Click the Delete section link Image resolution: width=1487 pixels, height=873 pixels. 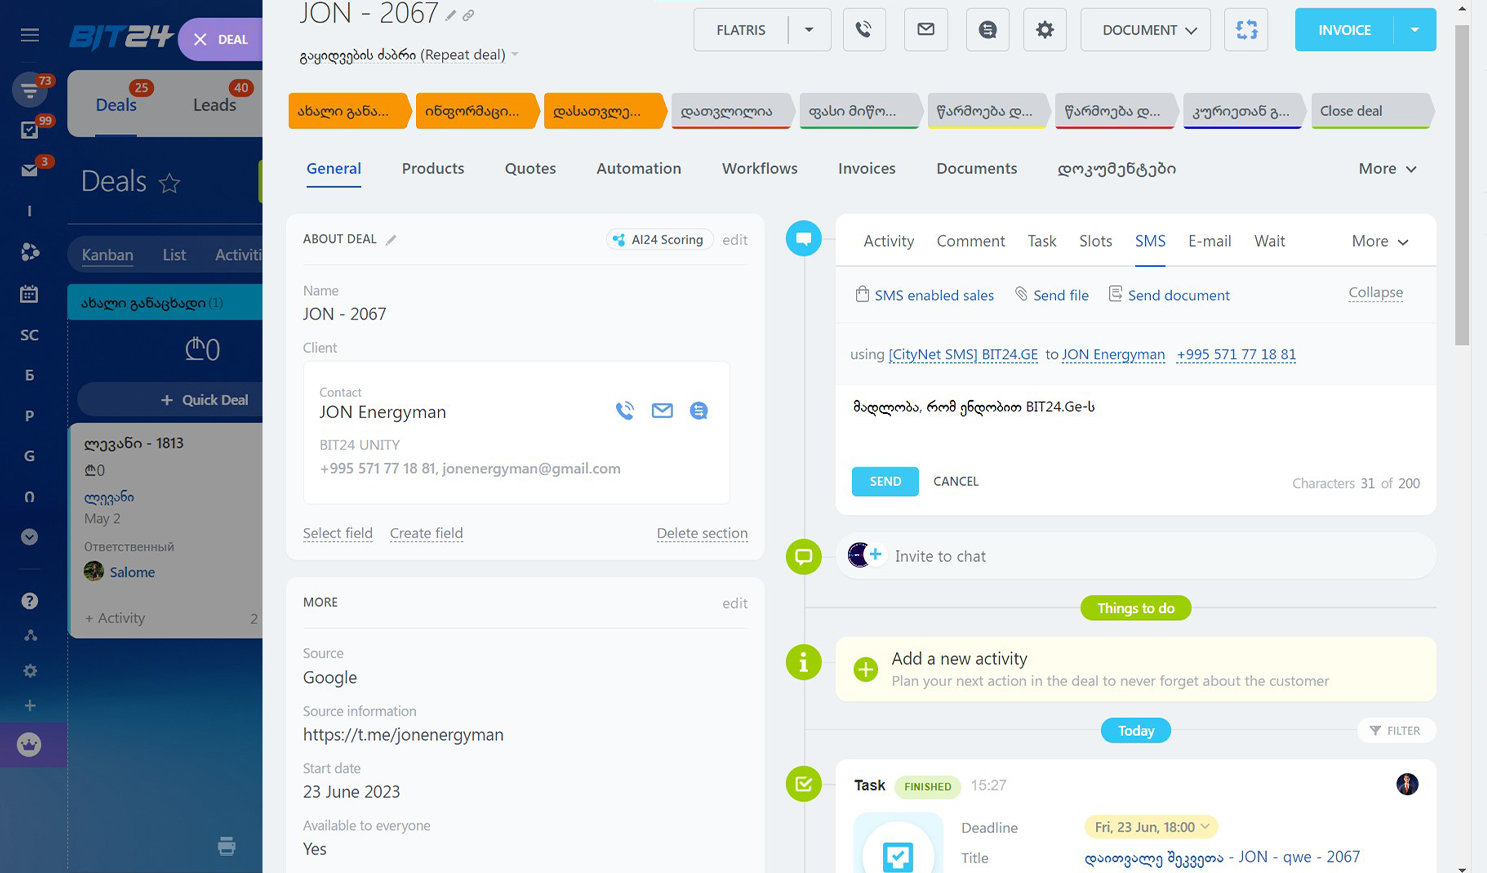click(701, 533)
